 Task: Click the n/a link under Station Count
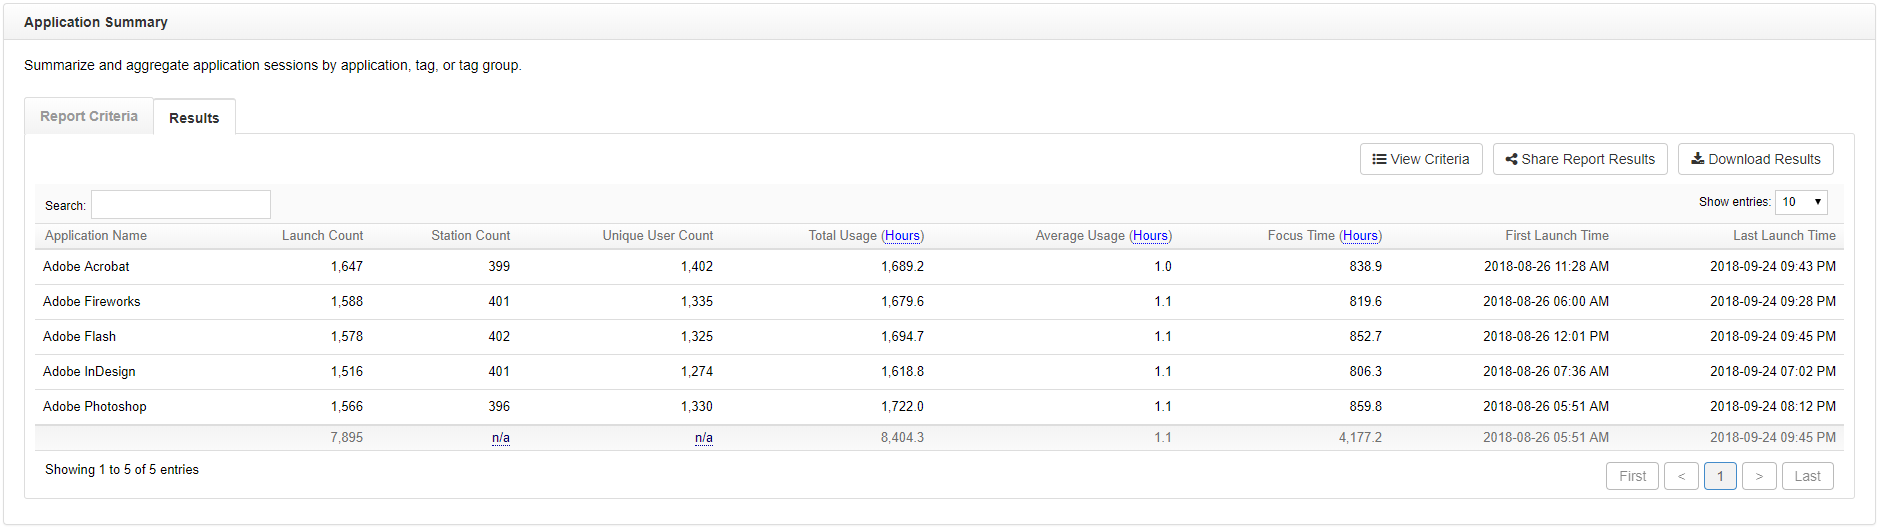point(501,438)
